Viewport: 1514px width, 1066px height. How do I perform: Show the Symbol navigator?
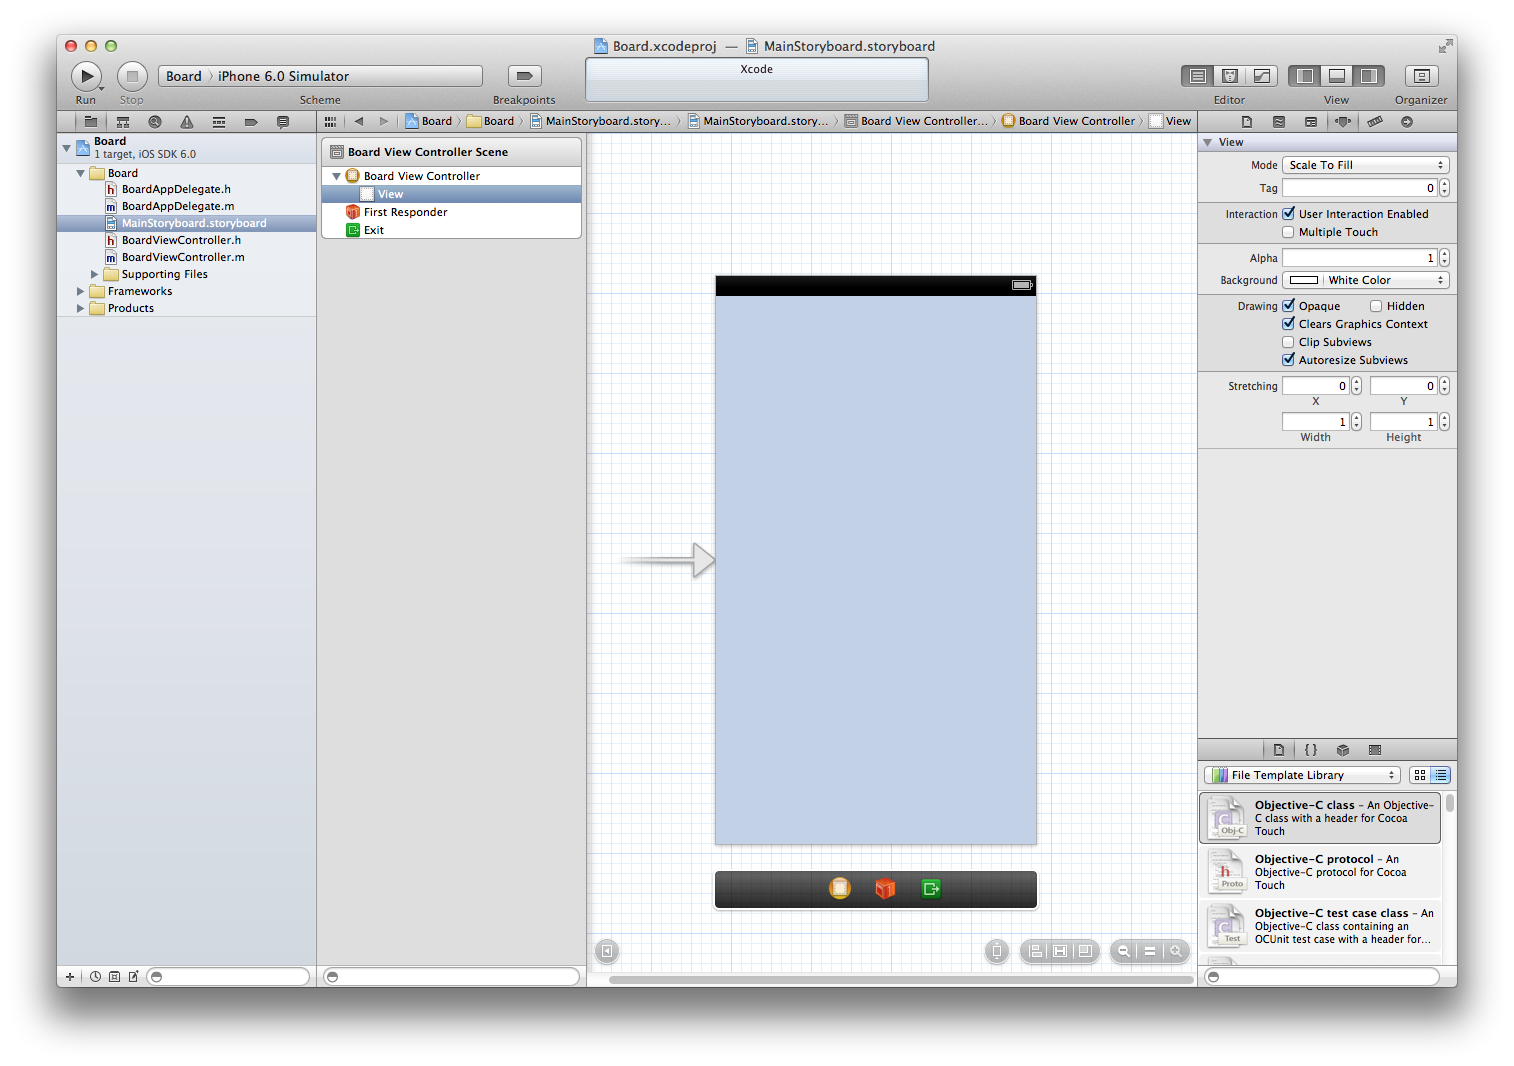coord(123,122)
